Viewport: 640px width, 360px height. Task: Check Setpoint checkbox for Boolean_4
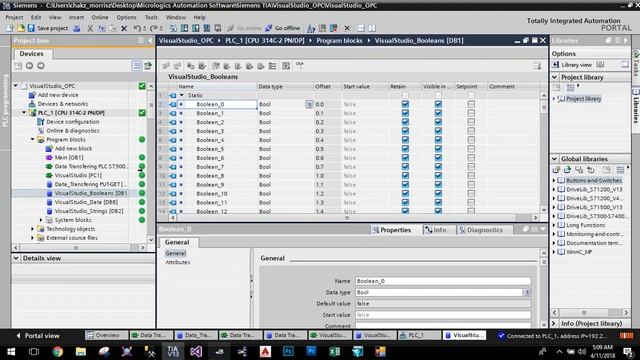471,140
